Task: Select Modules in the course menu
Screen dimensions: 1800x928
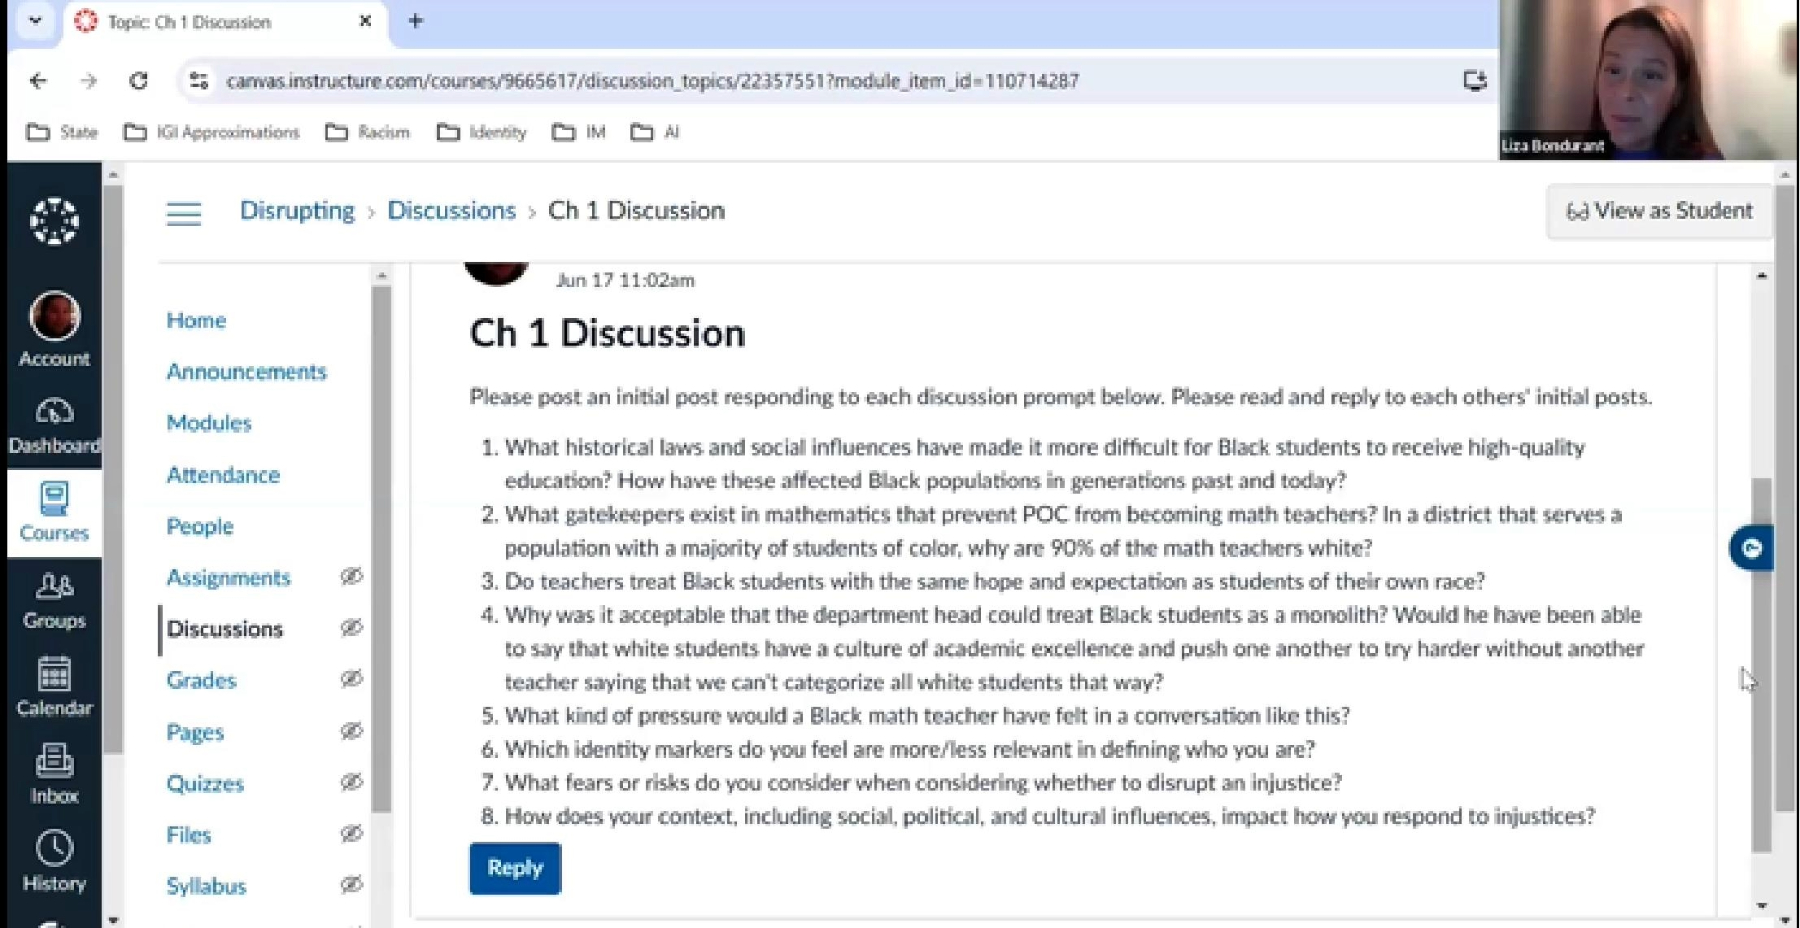Action: (x=209, y=423)
